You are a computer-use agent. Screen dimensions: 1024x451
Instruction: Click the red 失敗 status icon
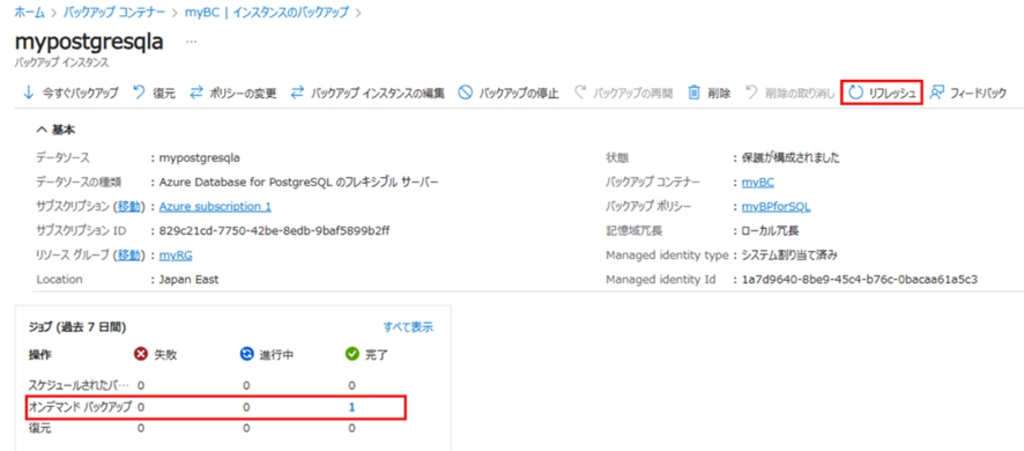(x=140, y=354)
